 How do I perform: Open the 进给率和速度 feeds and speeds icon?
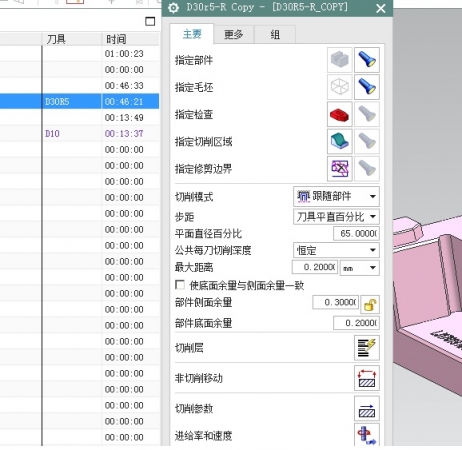click(x=367, y=435)
